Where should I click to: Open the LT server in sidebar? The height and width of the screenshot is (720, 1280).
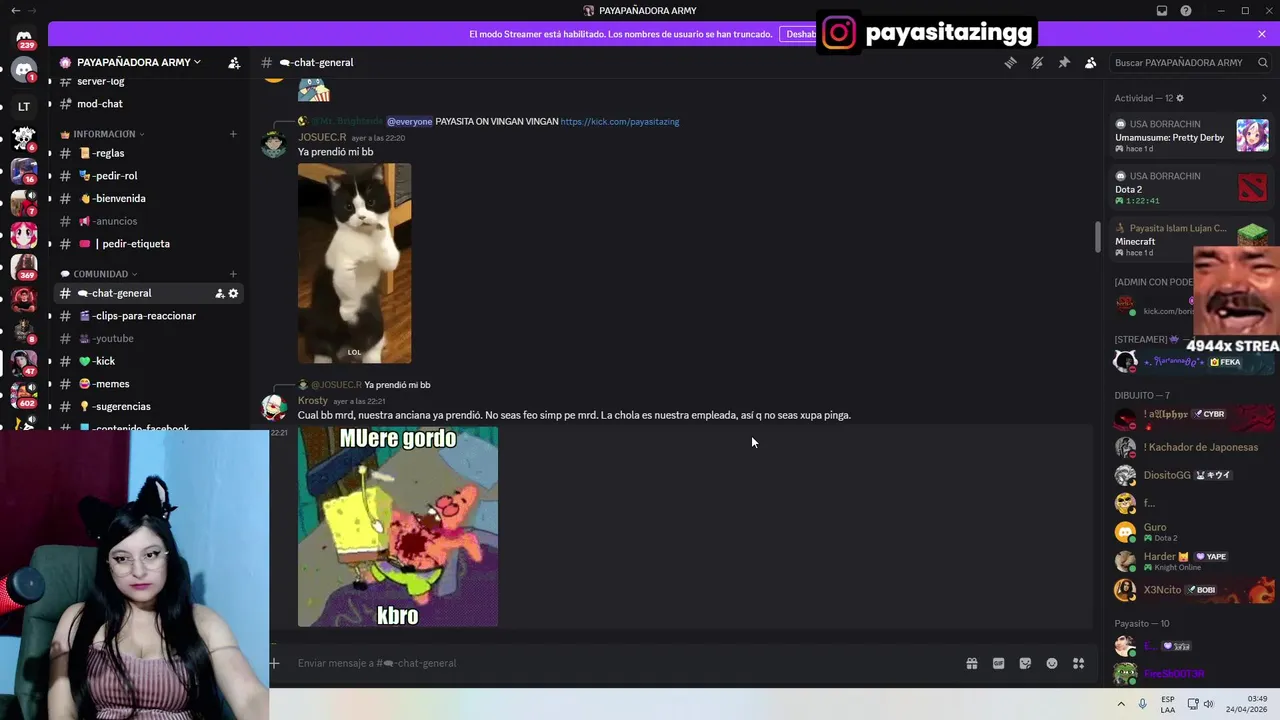pos(24,106)
